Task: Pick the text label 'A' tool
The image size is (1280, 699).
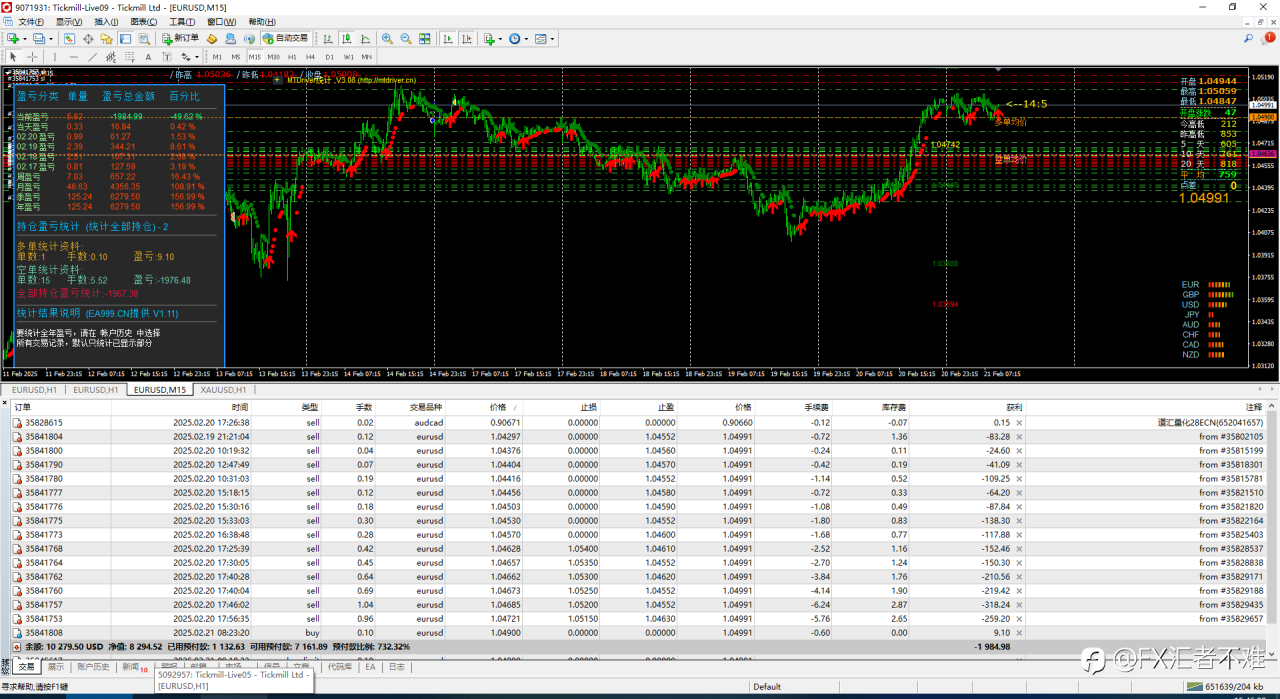Action: (x=148, y=57)
